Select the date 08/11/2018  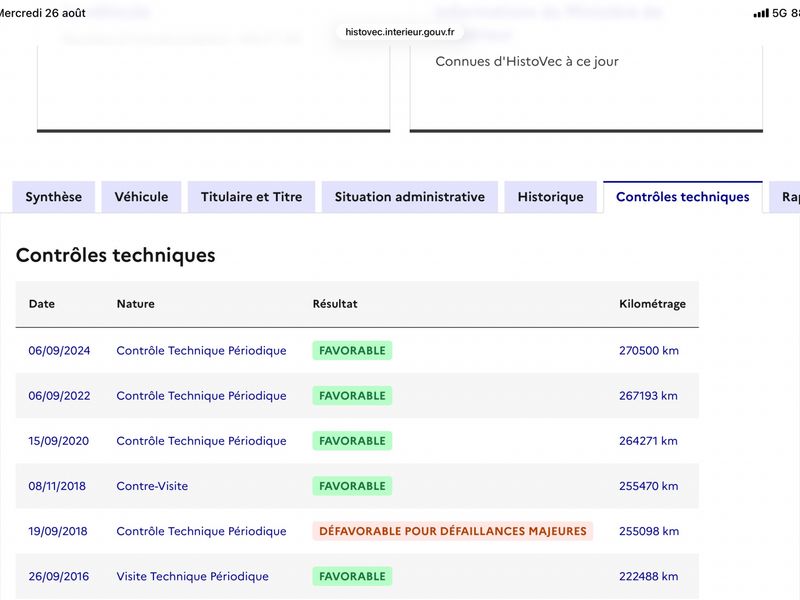[57, 486]
